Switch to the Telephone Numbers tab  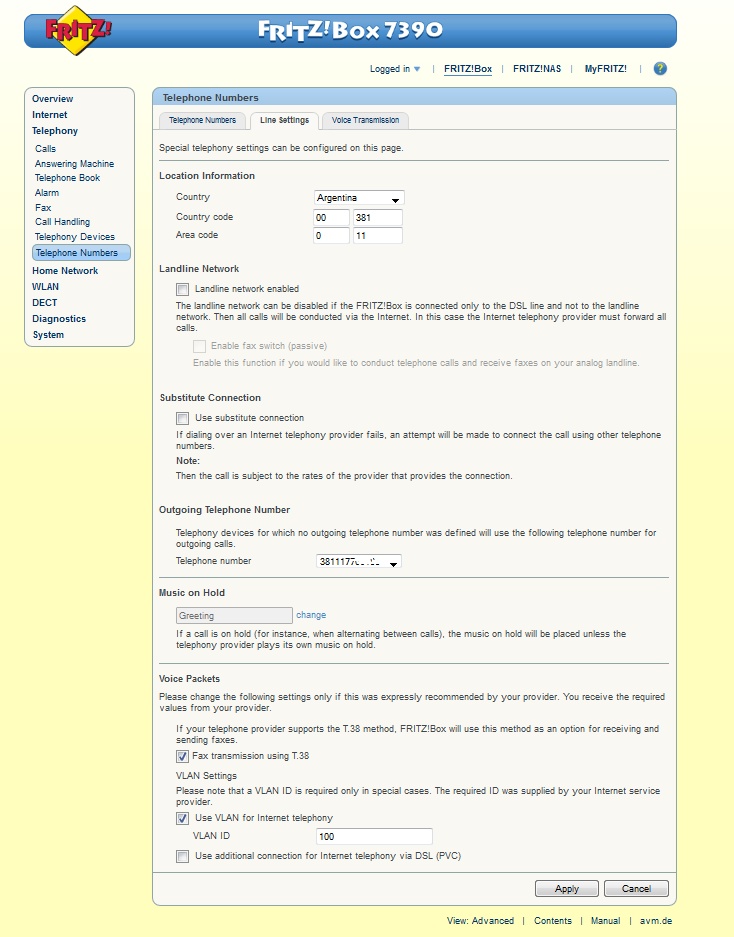[202, 121]
